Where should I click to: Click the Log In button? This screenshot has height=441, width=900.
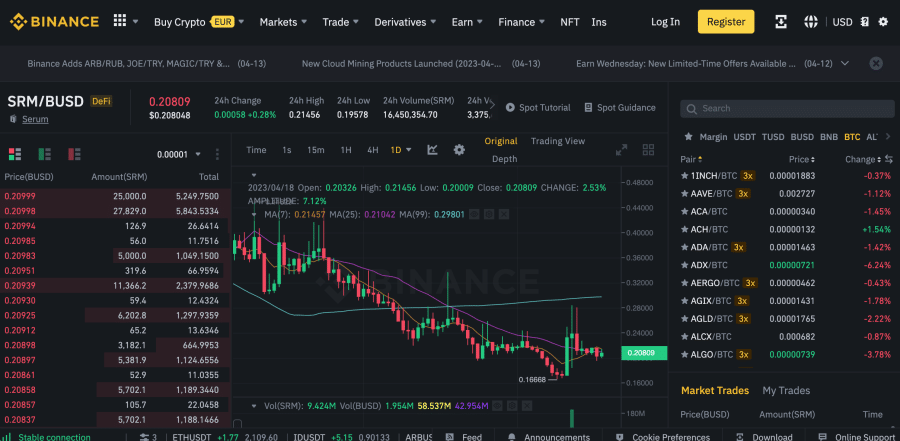click(665, 22)
